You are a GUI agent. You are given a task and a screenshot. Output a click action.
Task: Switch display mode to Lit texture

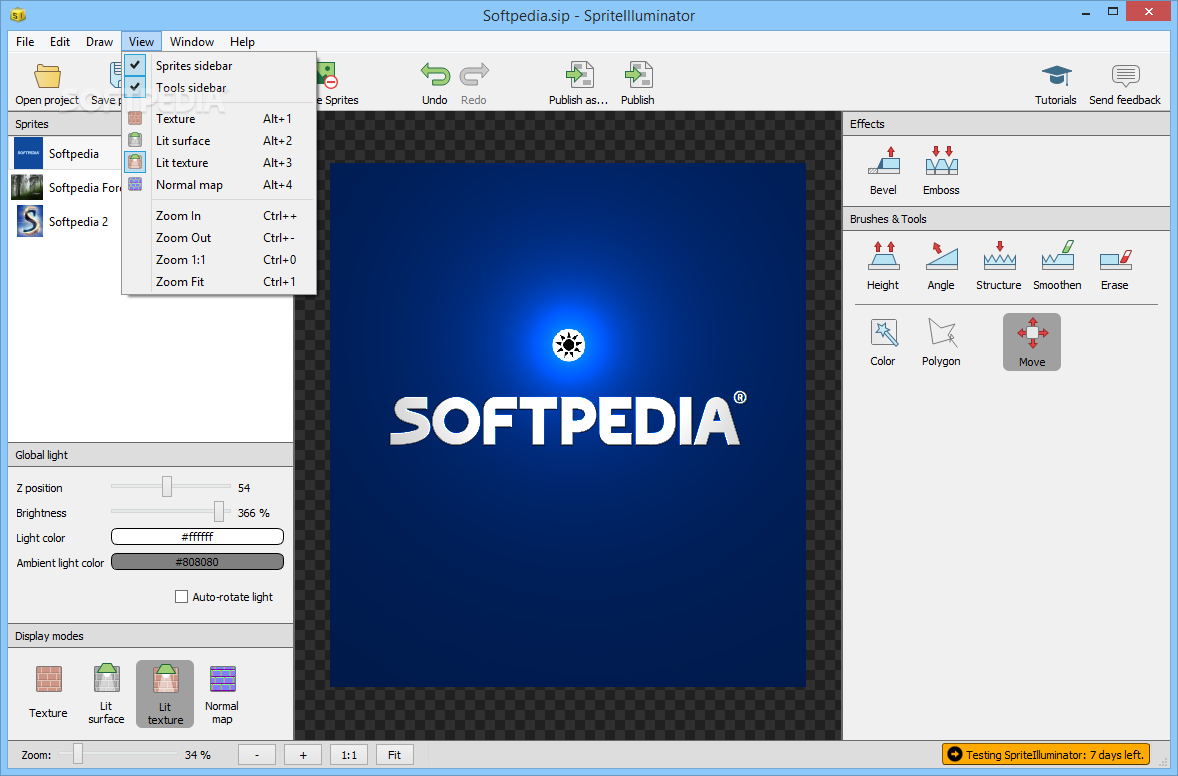[165, 694]
